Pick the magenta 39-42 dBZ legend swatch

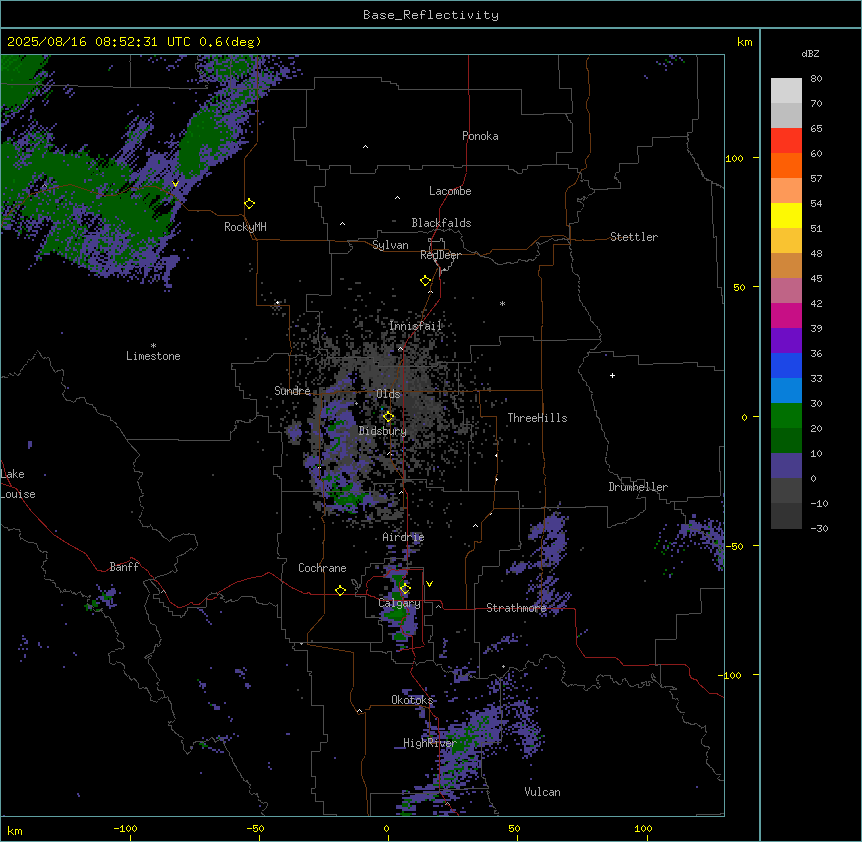786,315
